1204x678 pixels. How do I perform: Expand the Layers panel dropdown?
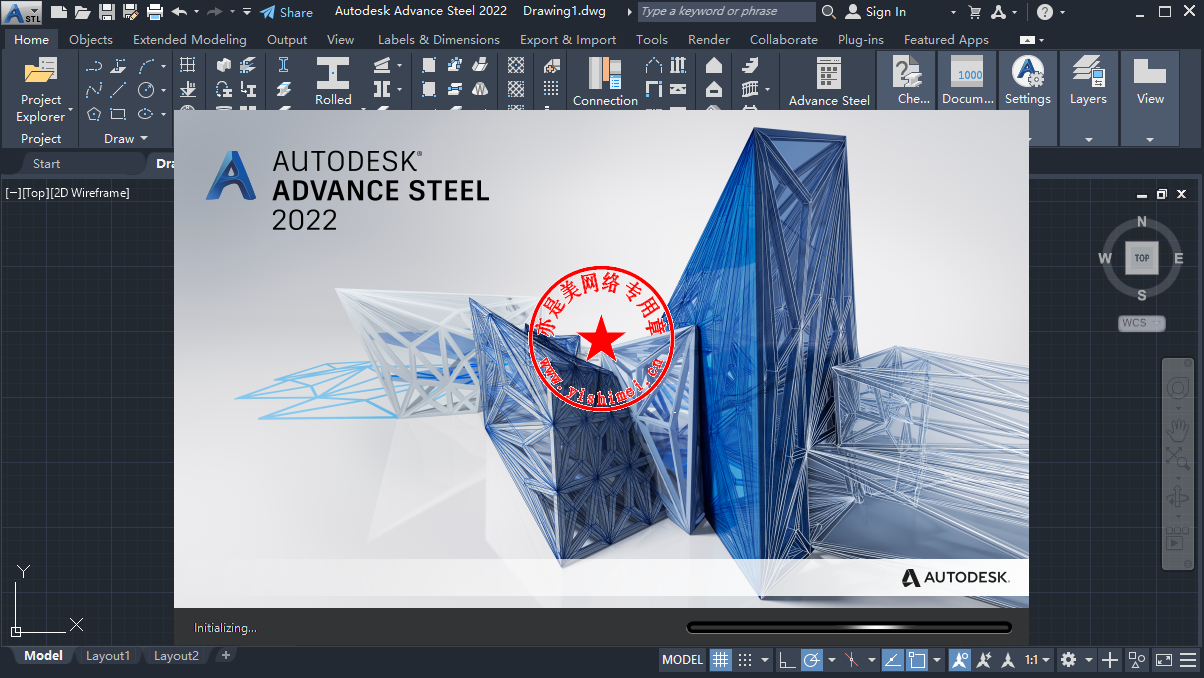[1088, 139]
